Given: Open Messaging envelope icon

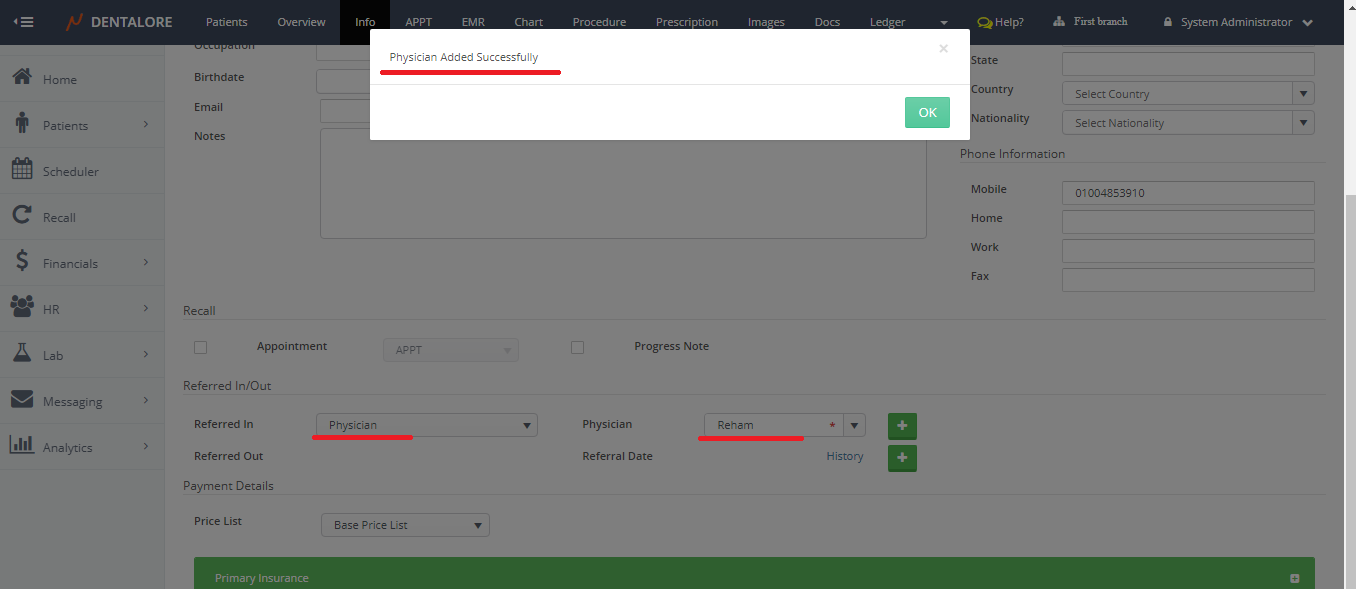Looking at the screenshot, I should point(22,400).
